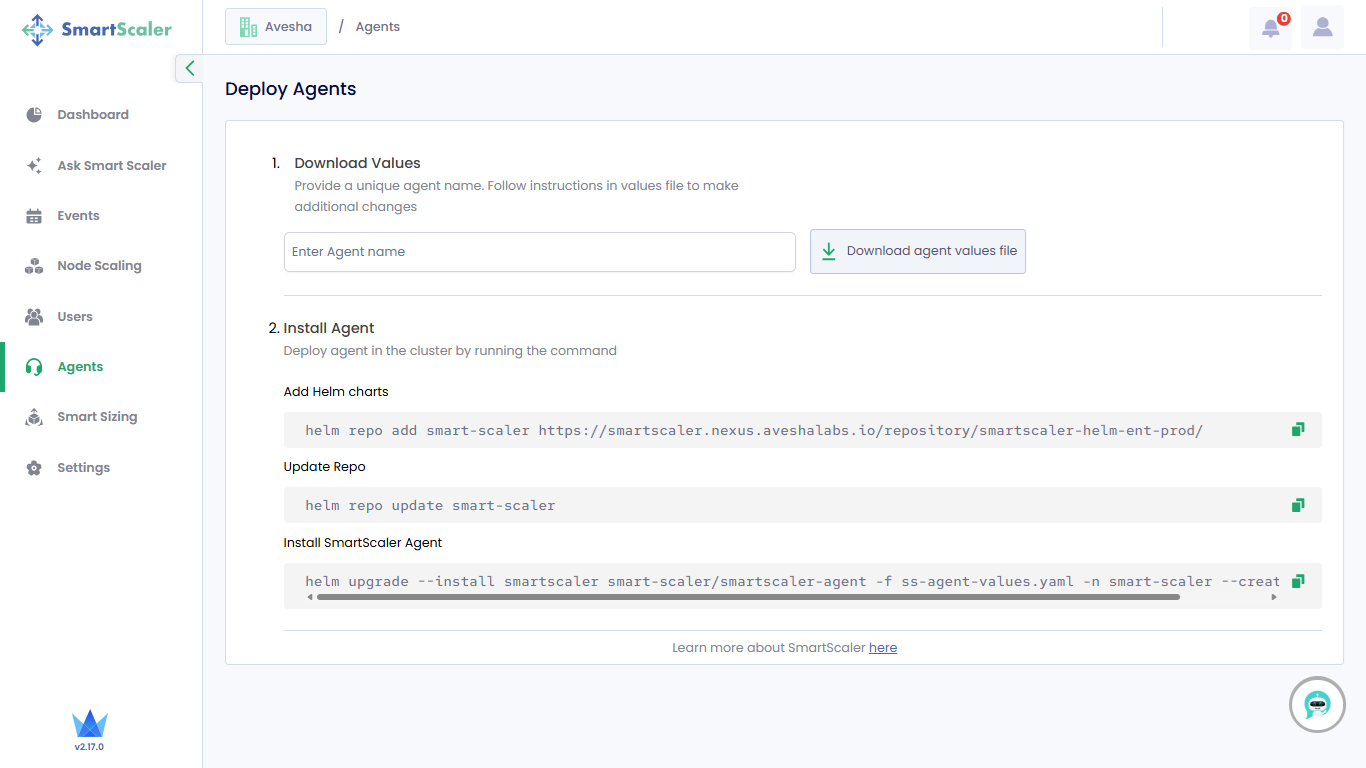Click the SmartScaler logo
This screenshot has width=1366, height=768.
tap(97, 30)
